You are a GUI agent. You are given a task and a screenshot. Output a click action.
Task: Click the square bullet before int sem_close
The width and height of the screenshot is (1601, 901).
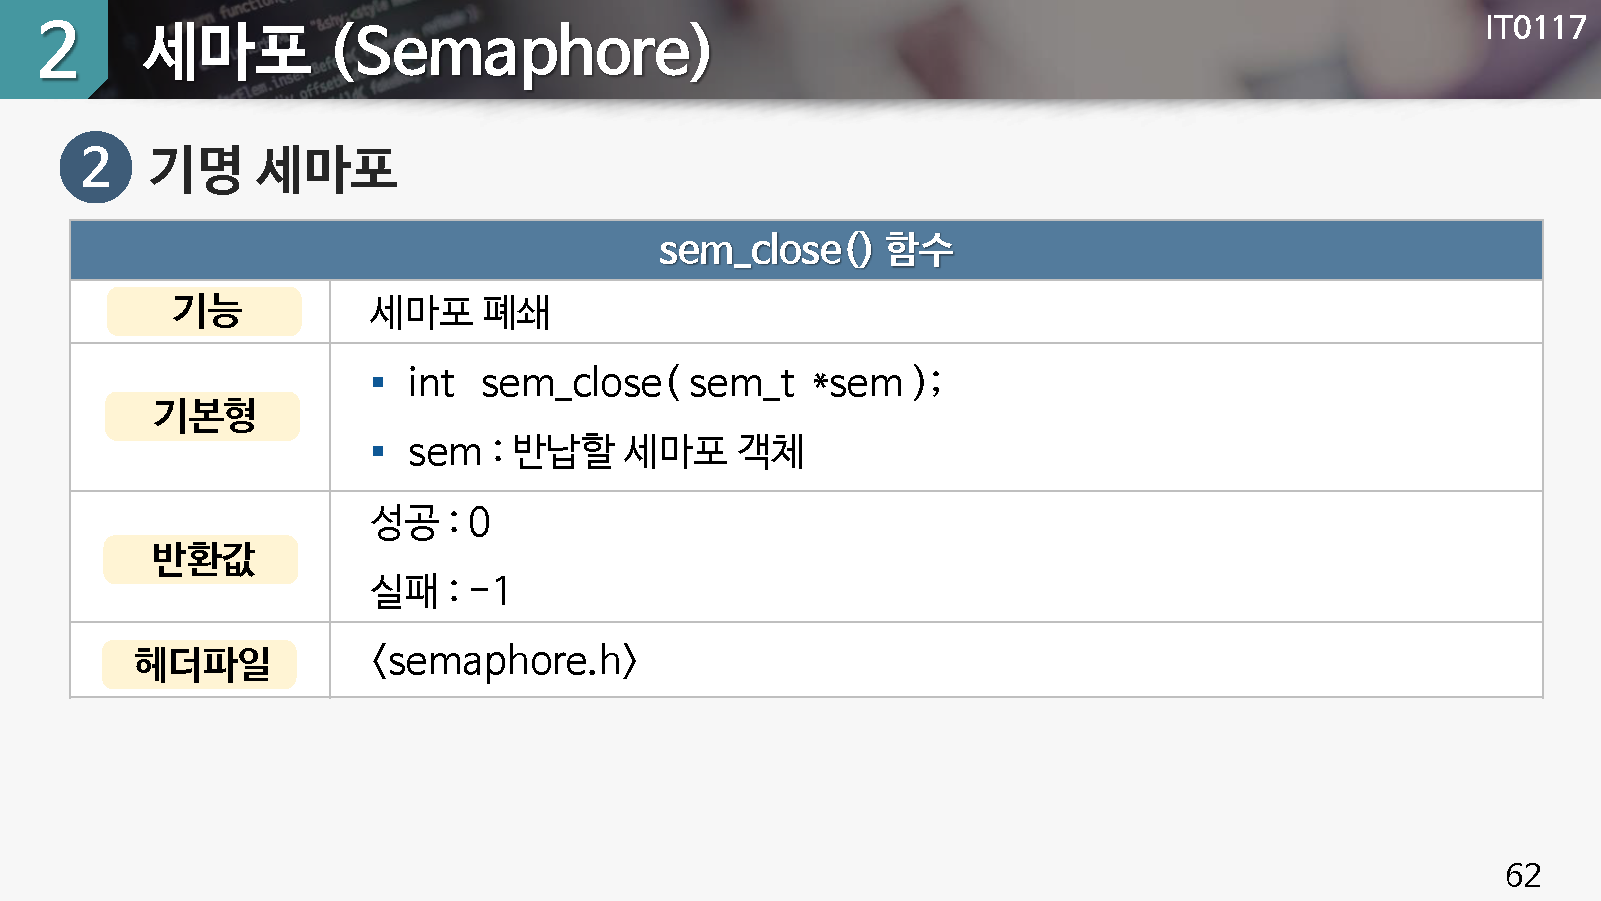point(378,382)
